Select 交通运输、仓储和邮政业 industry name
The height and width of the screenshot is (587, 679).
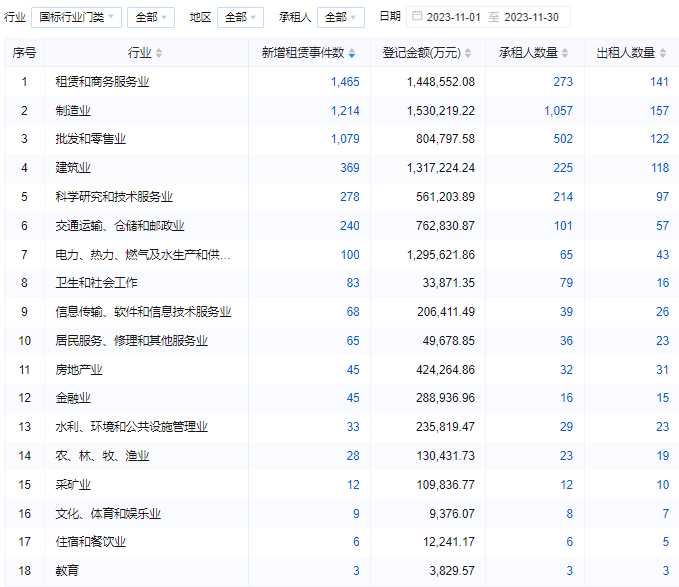pyautogui.click(x=120, y=226)
